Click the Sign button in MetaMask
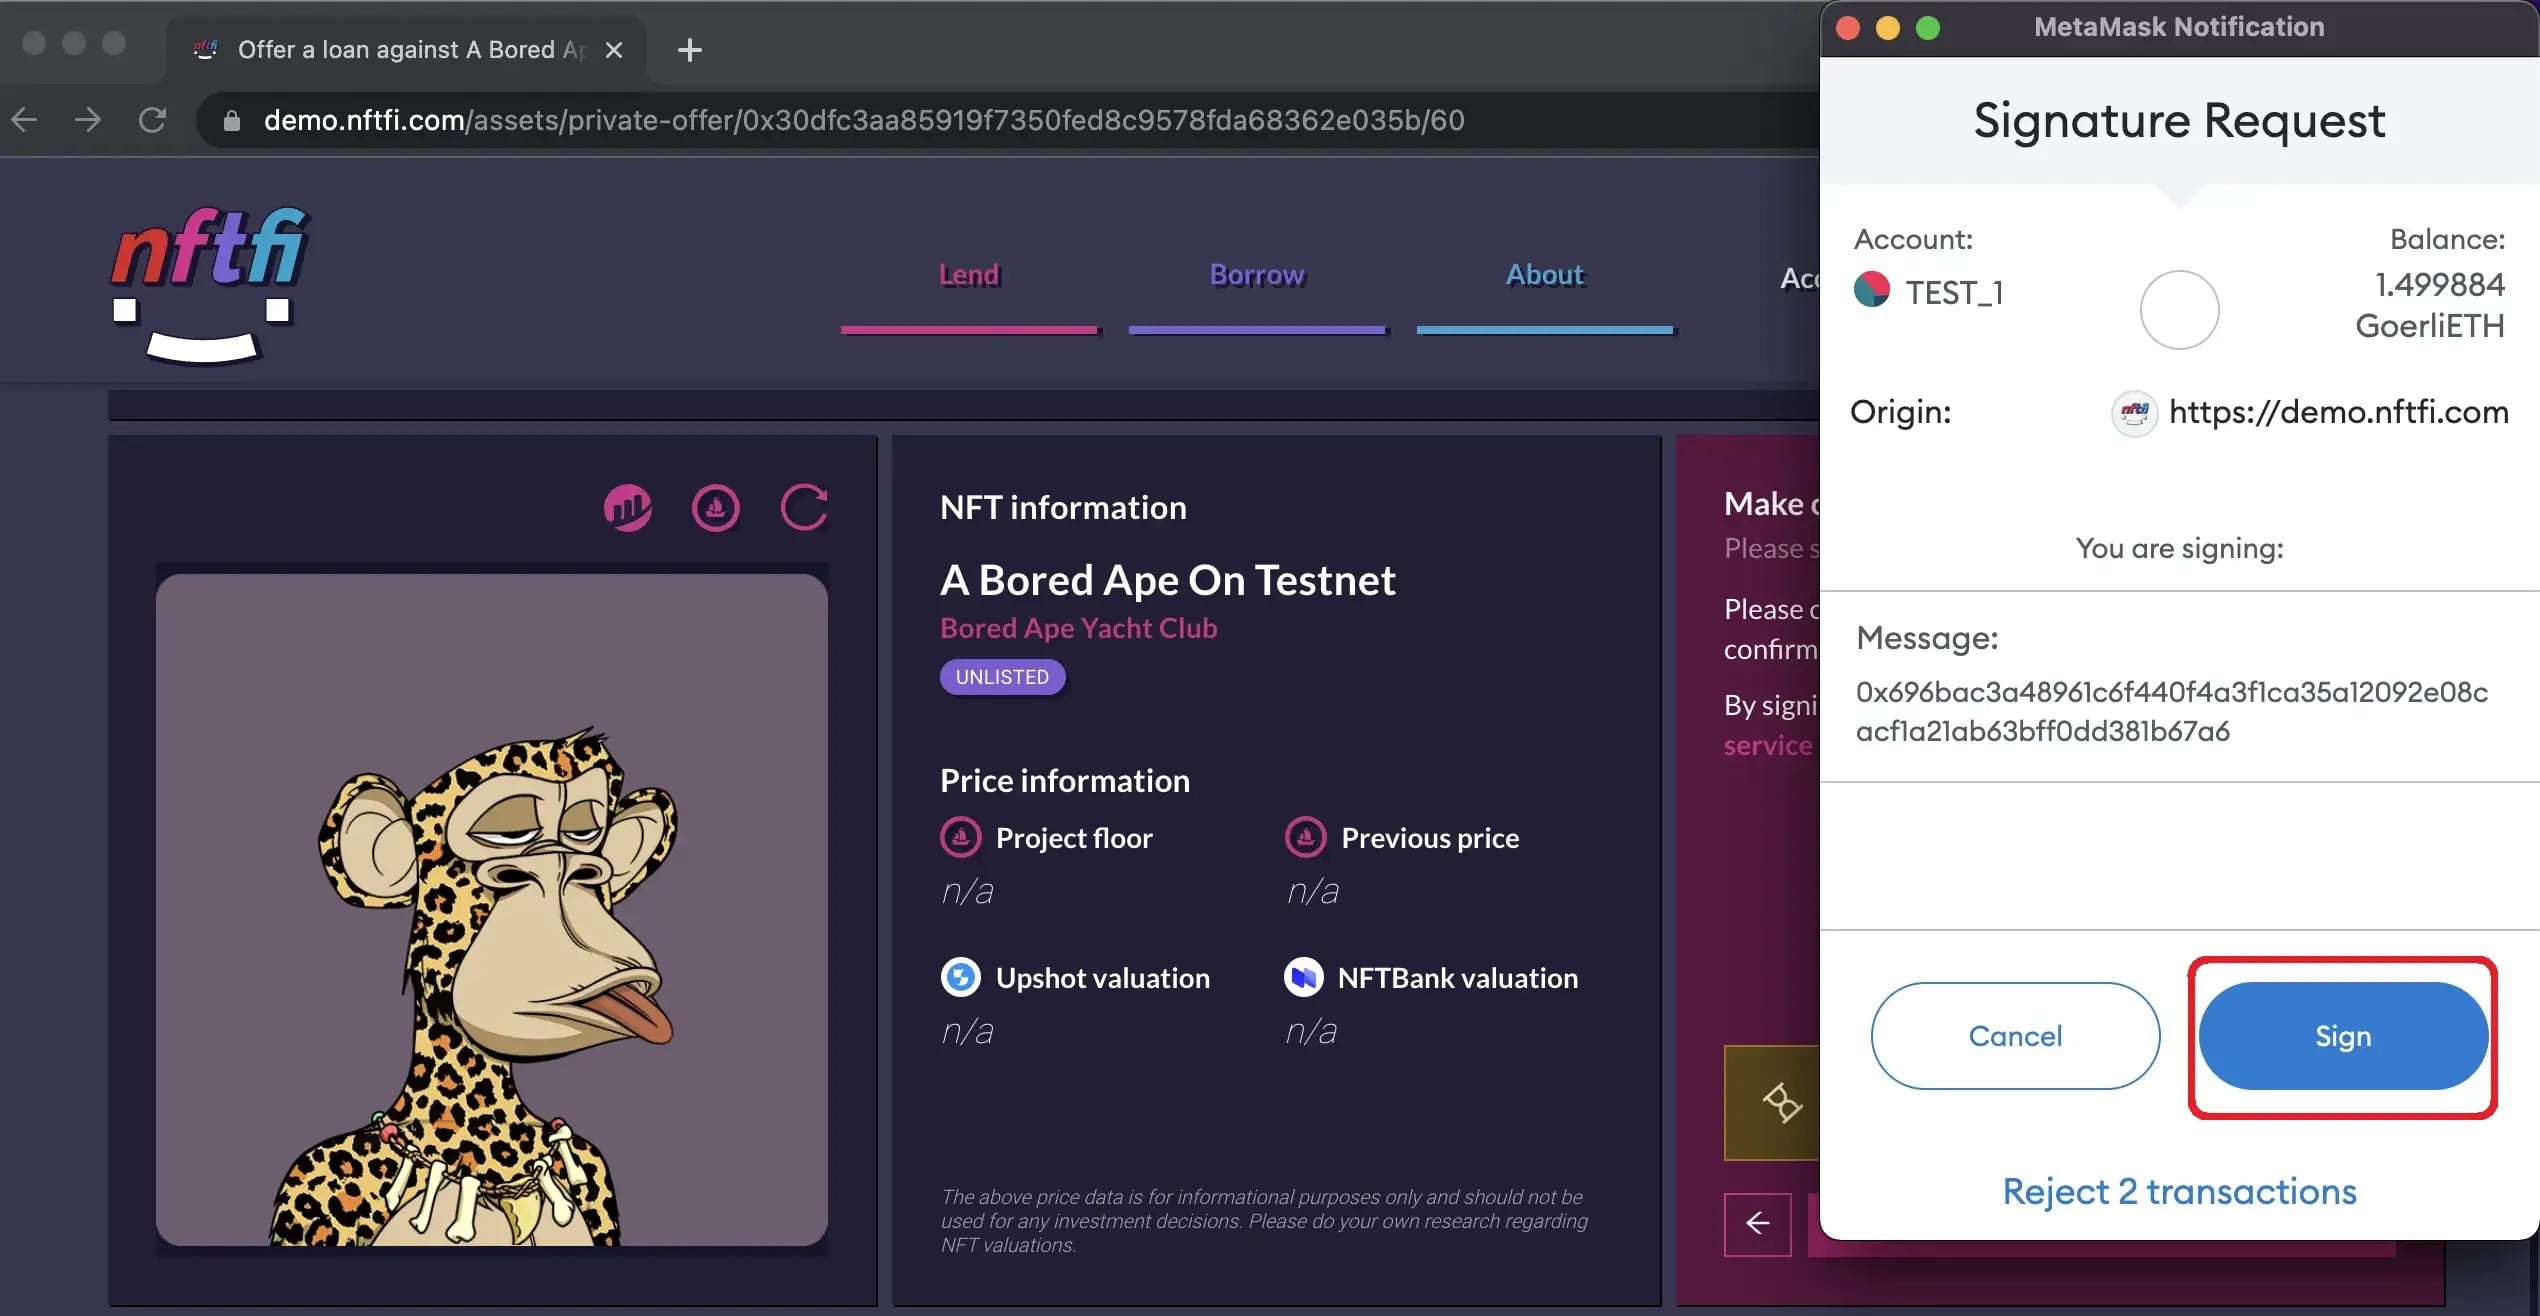2540x1316 pixels. 2343,1036
